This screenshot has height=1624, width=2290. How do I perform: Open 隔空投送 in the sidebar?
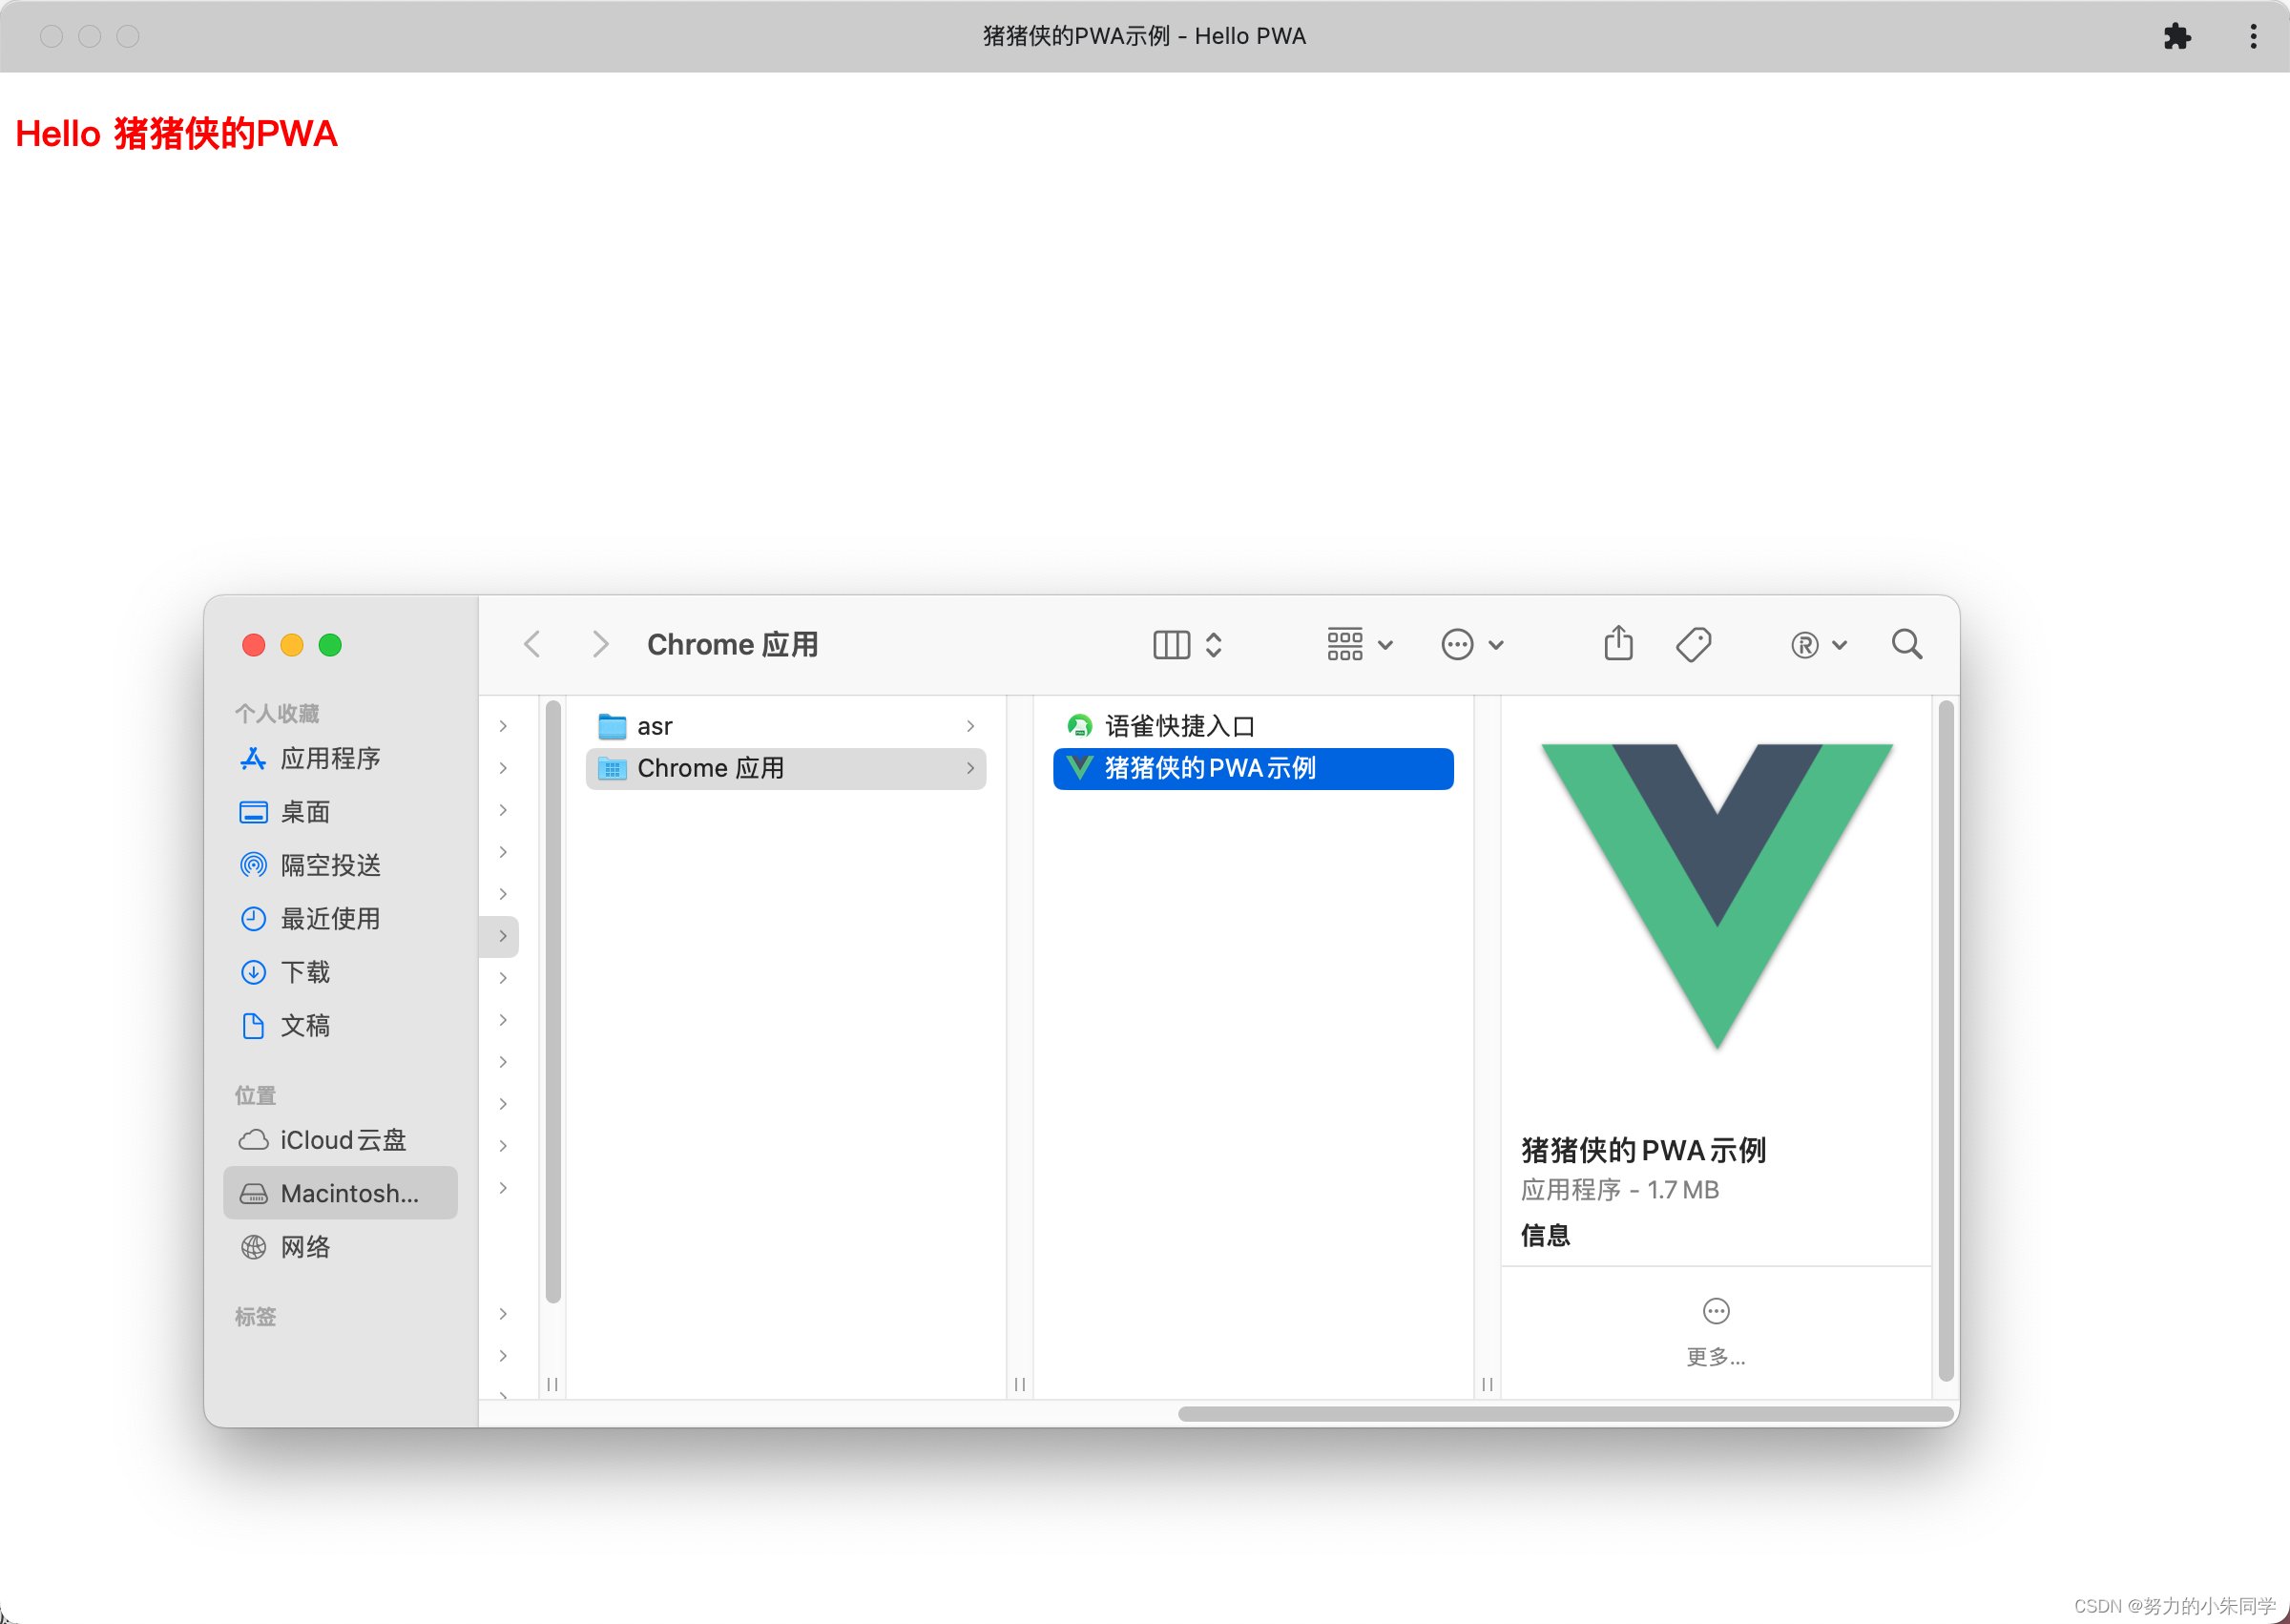[340, 865]
